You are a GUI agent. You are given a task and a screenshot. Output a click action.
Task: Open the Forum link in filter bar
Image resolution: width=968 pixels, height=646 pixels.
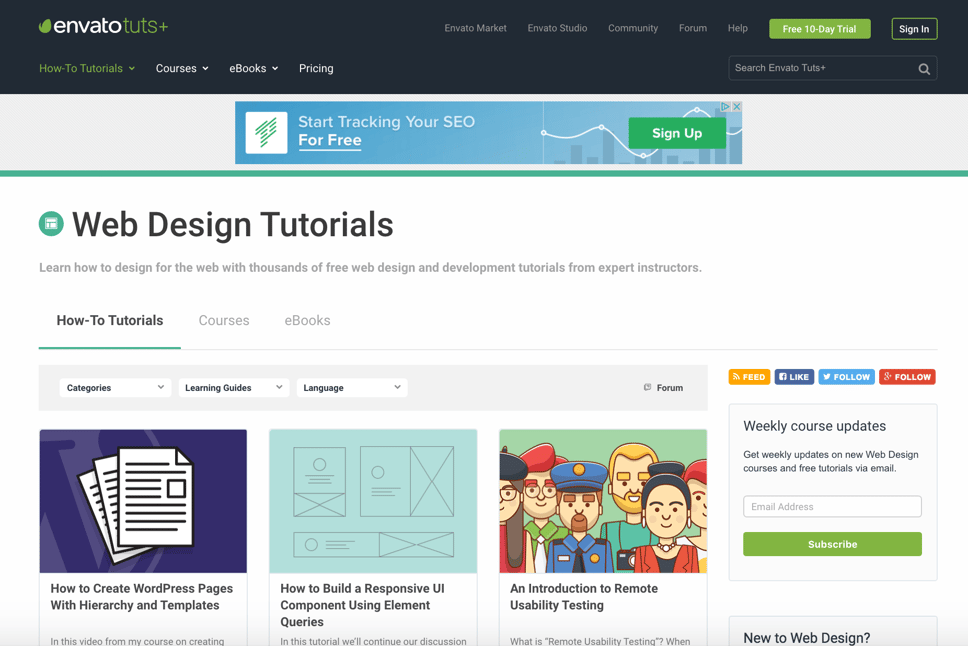click(663, 388)
